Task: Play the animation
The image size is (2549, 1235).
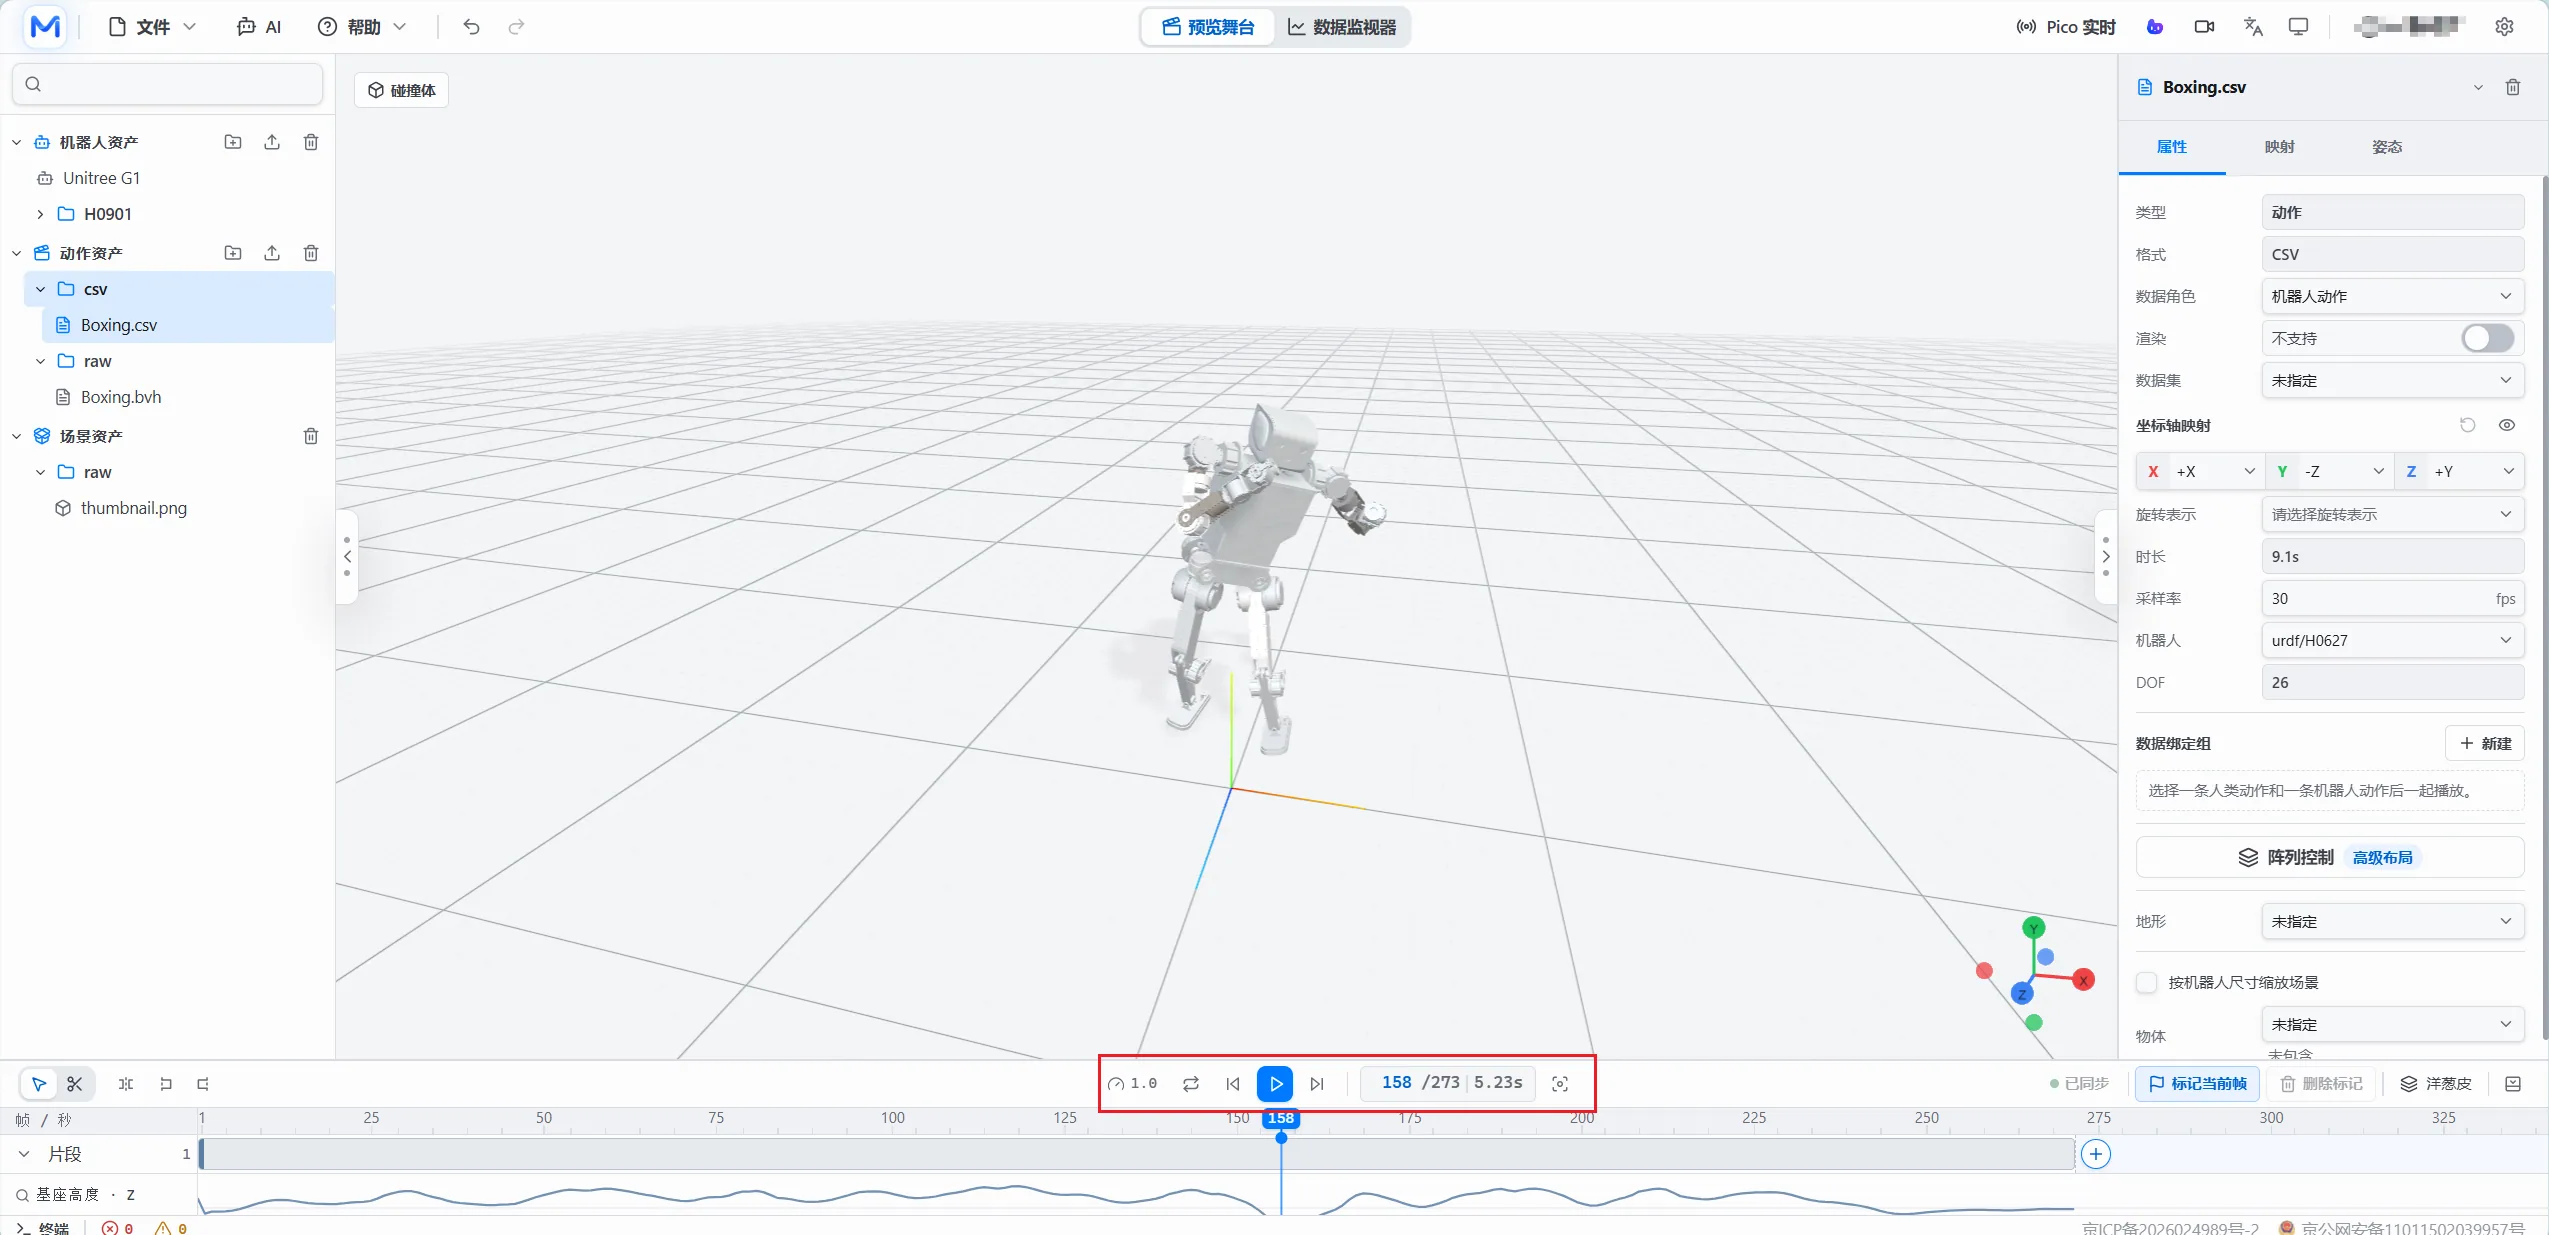Action: 1275,1084
